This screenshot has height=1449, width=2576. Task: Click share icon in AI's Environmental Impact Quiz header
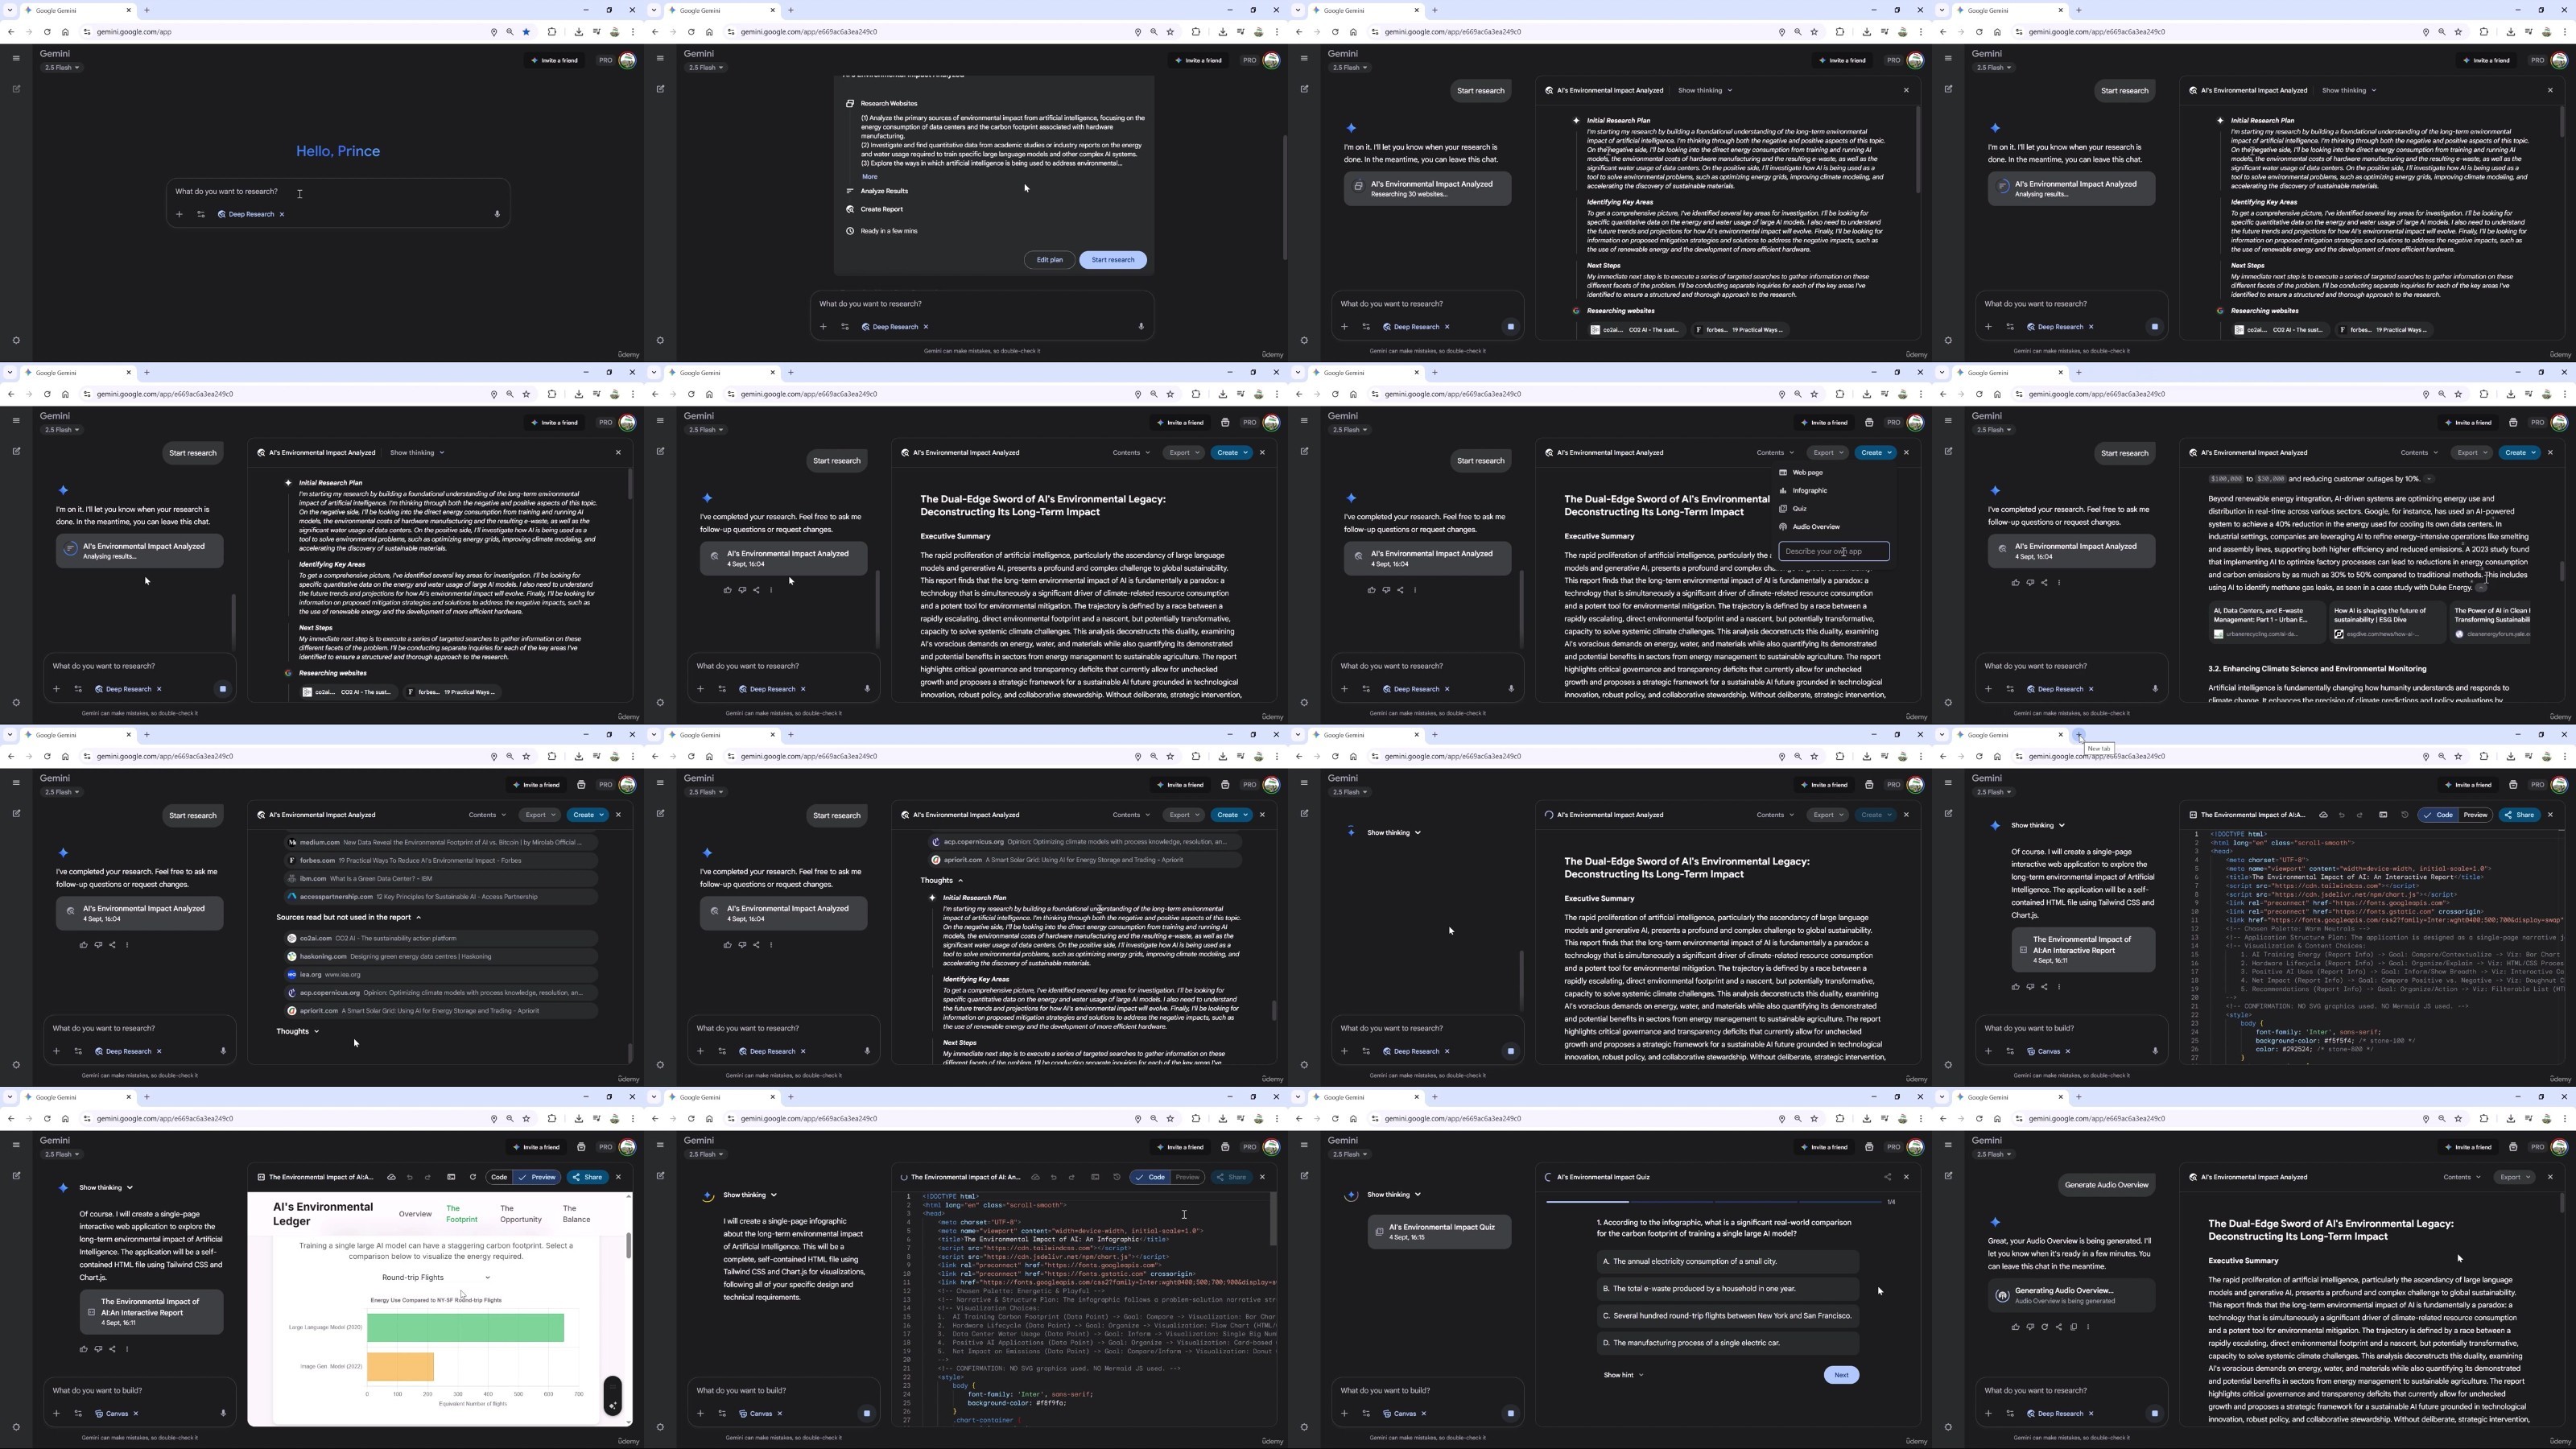click(x=1887, y=1177)
